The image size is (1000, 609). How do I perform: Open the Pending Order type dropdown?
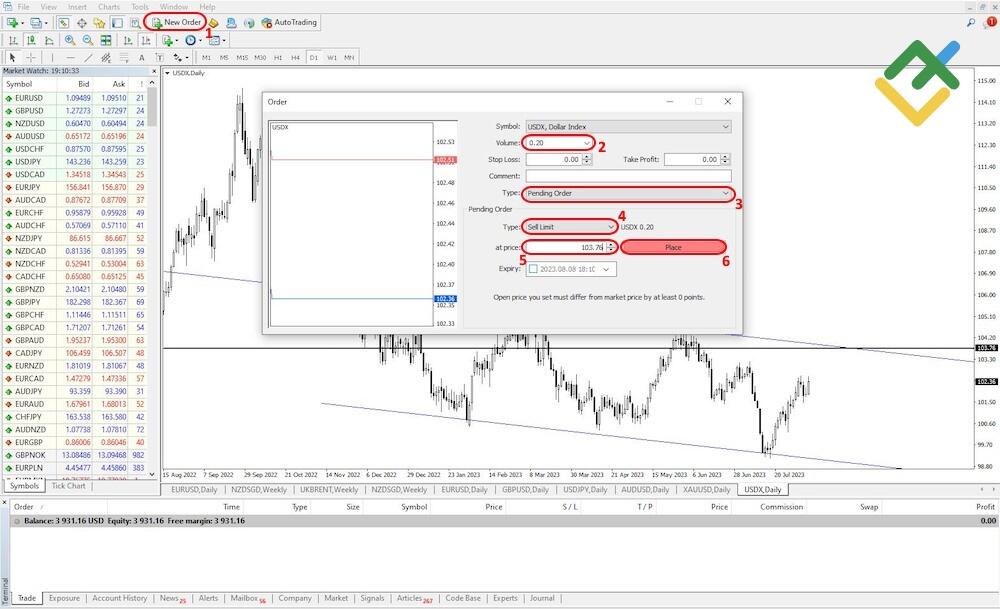(x=727, y=192)
